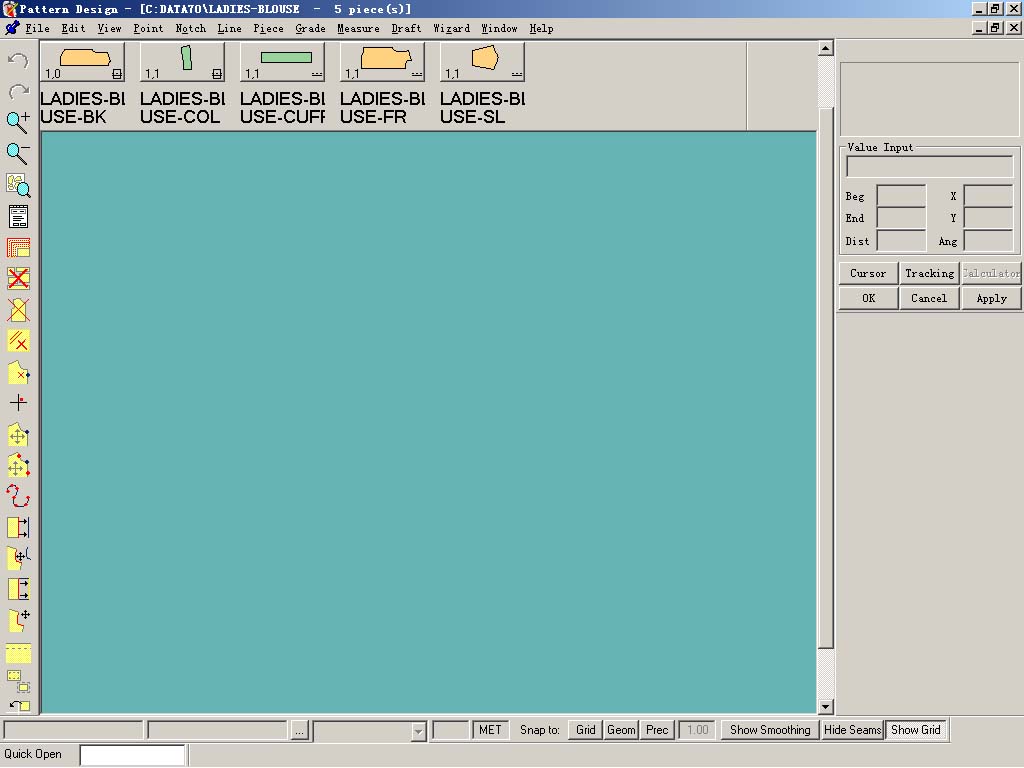Click the Cursor button
The width and height of the screenshot is (1024, 768).
coord(868,273)
